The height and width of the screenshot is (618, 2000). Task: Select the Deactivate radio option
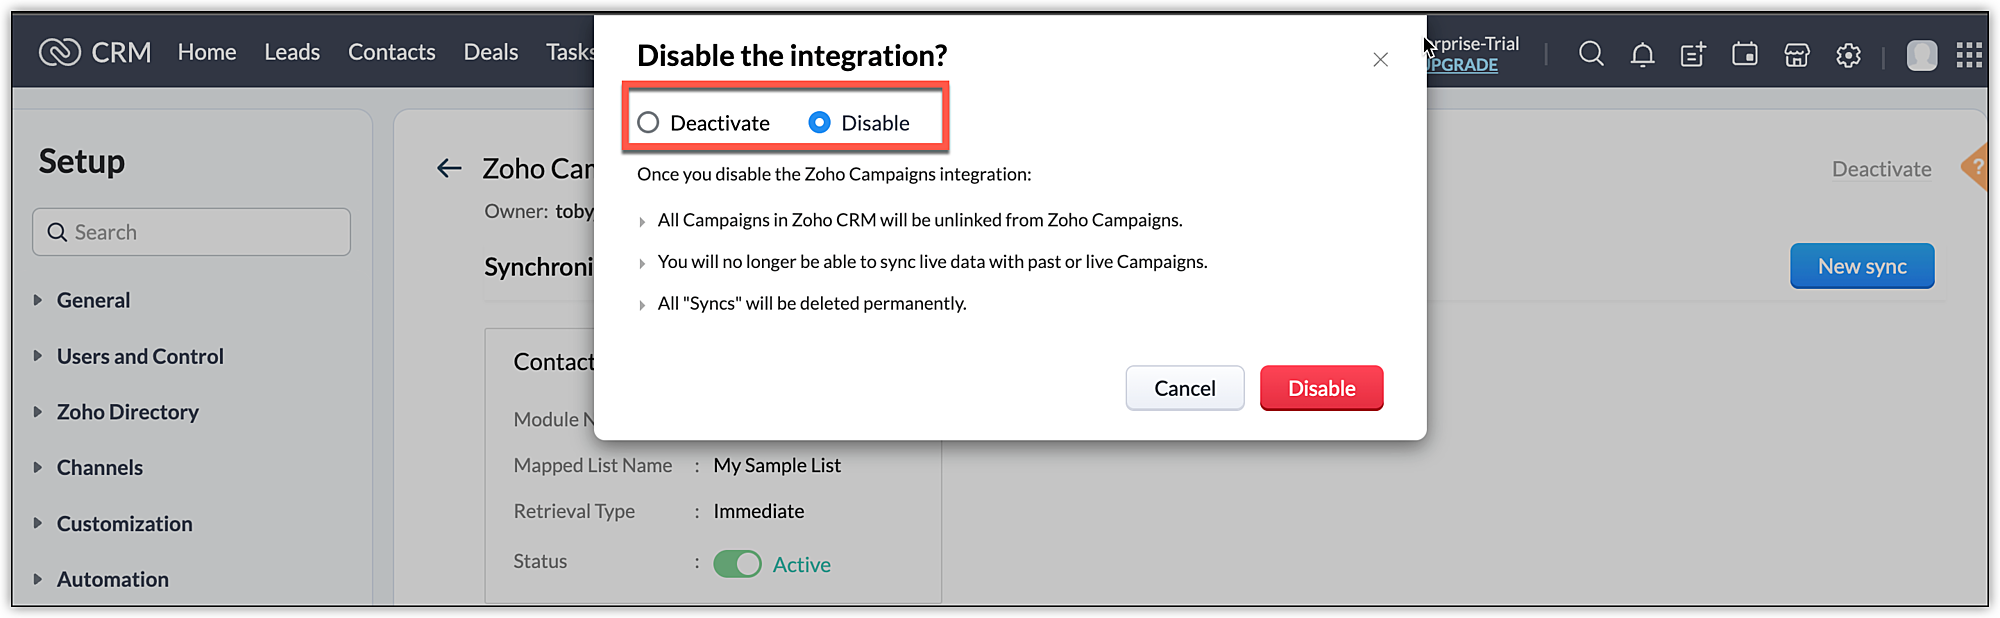point(649,122)
